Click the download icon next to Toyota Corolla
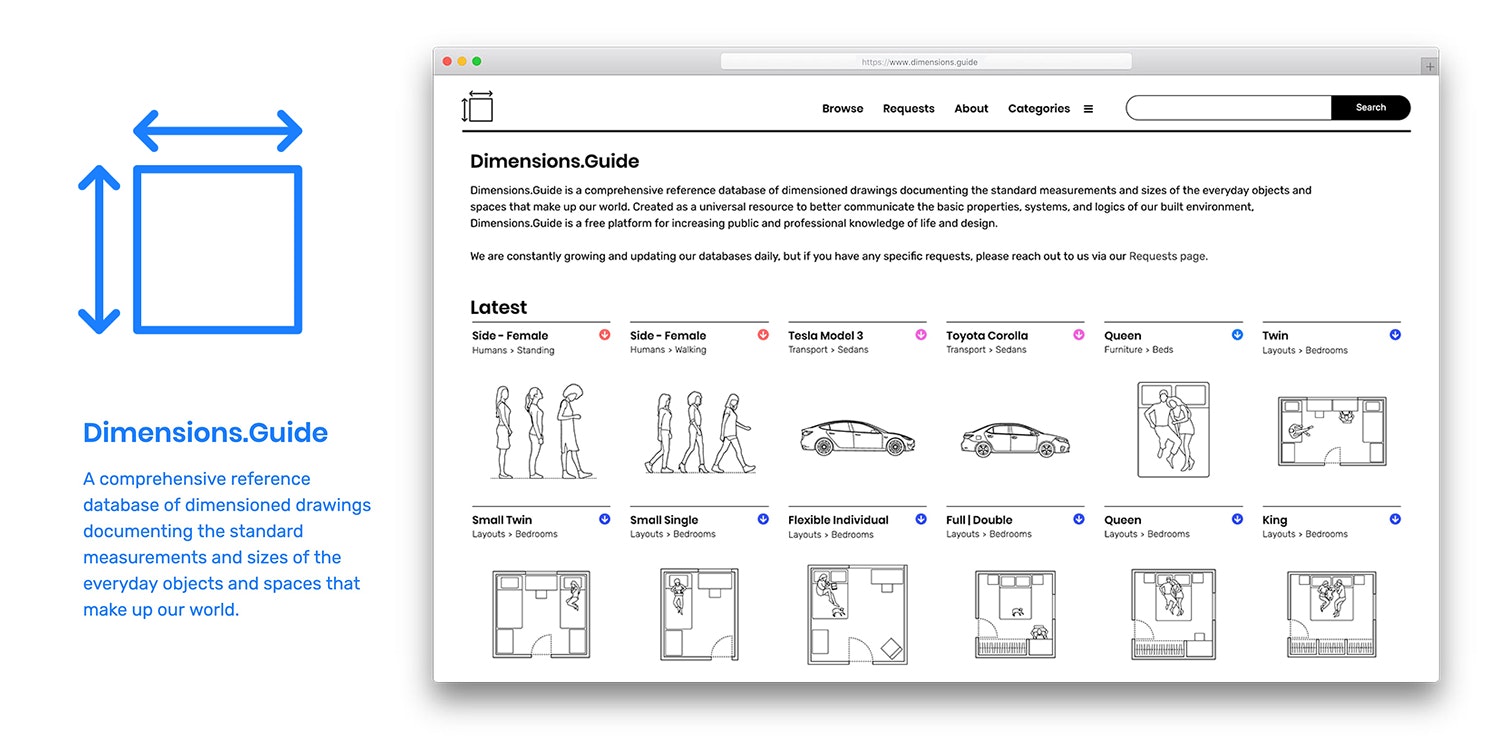The width and height of the screenshot is (1500, 750). click(x=1078, y=336)
